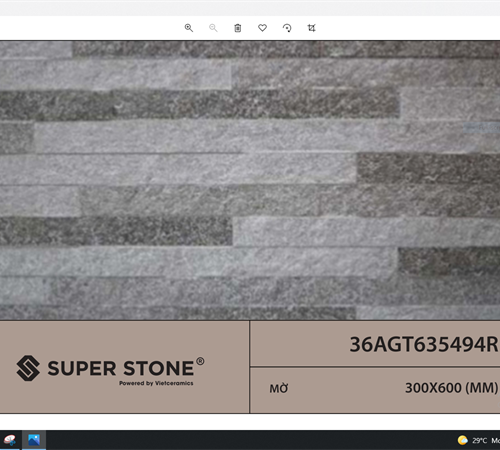Click the MỜ finish label

click(279, 388)
